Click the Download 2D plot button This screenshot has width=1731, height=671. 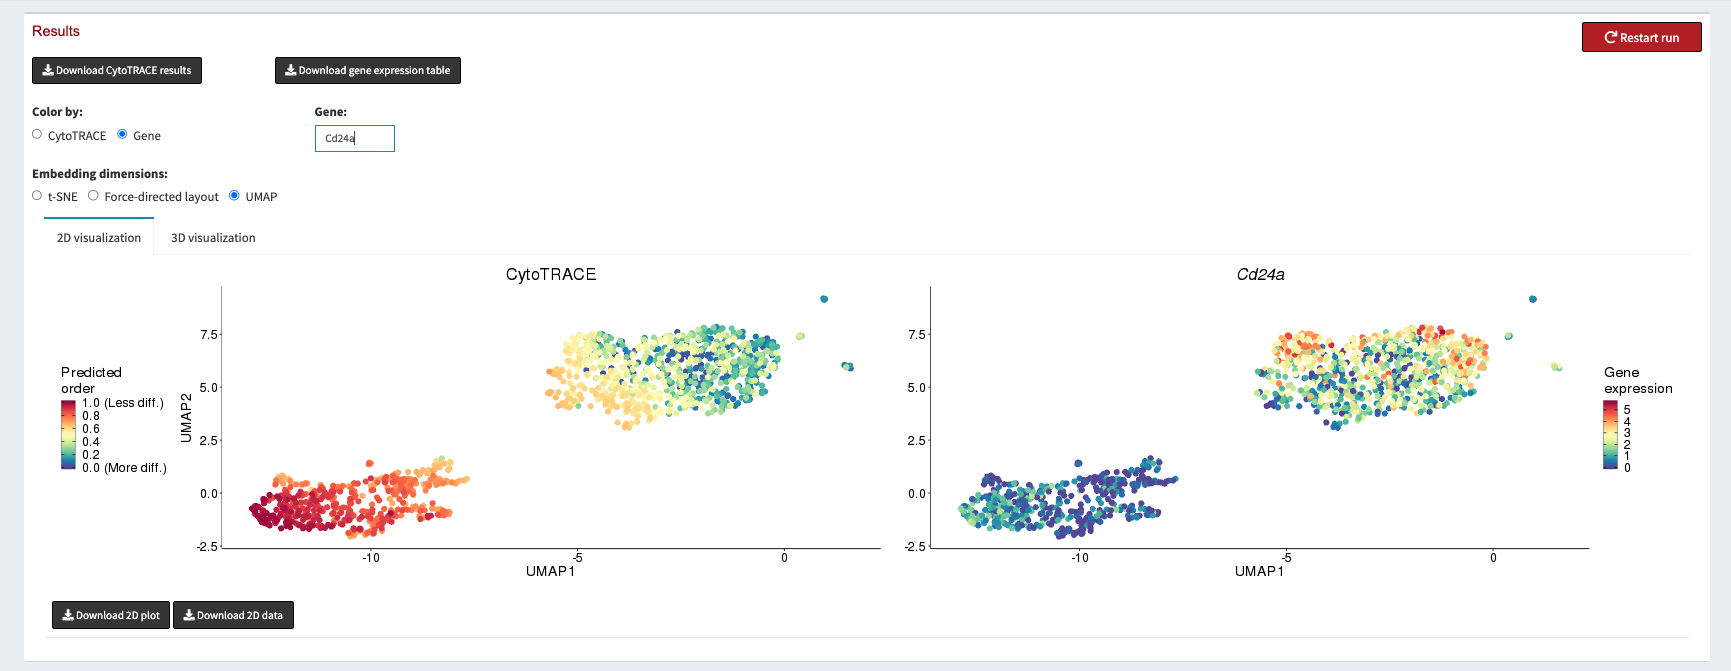(x=110, y=615)
